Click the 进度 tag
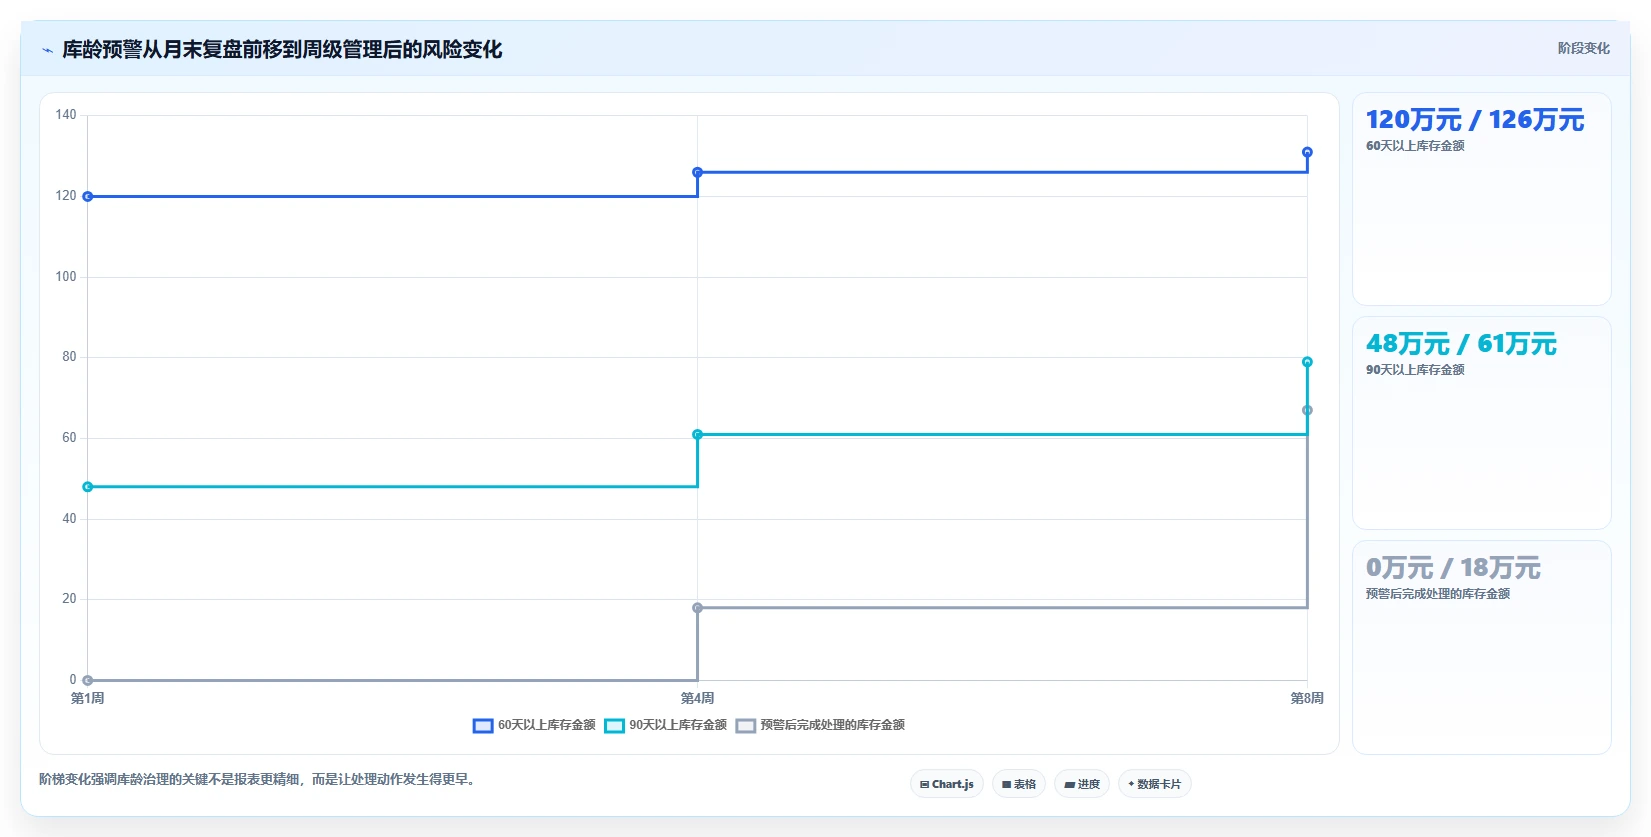 pyautogui.click(x=1082, y=784)
